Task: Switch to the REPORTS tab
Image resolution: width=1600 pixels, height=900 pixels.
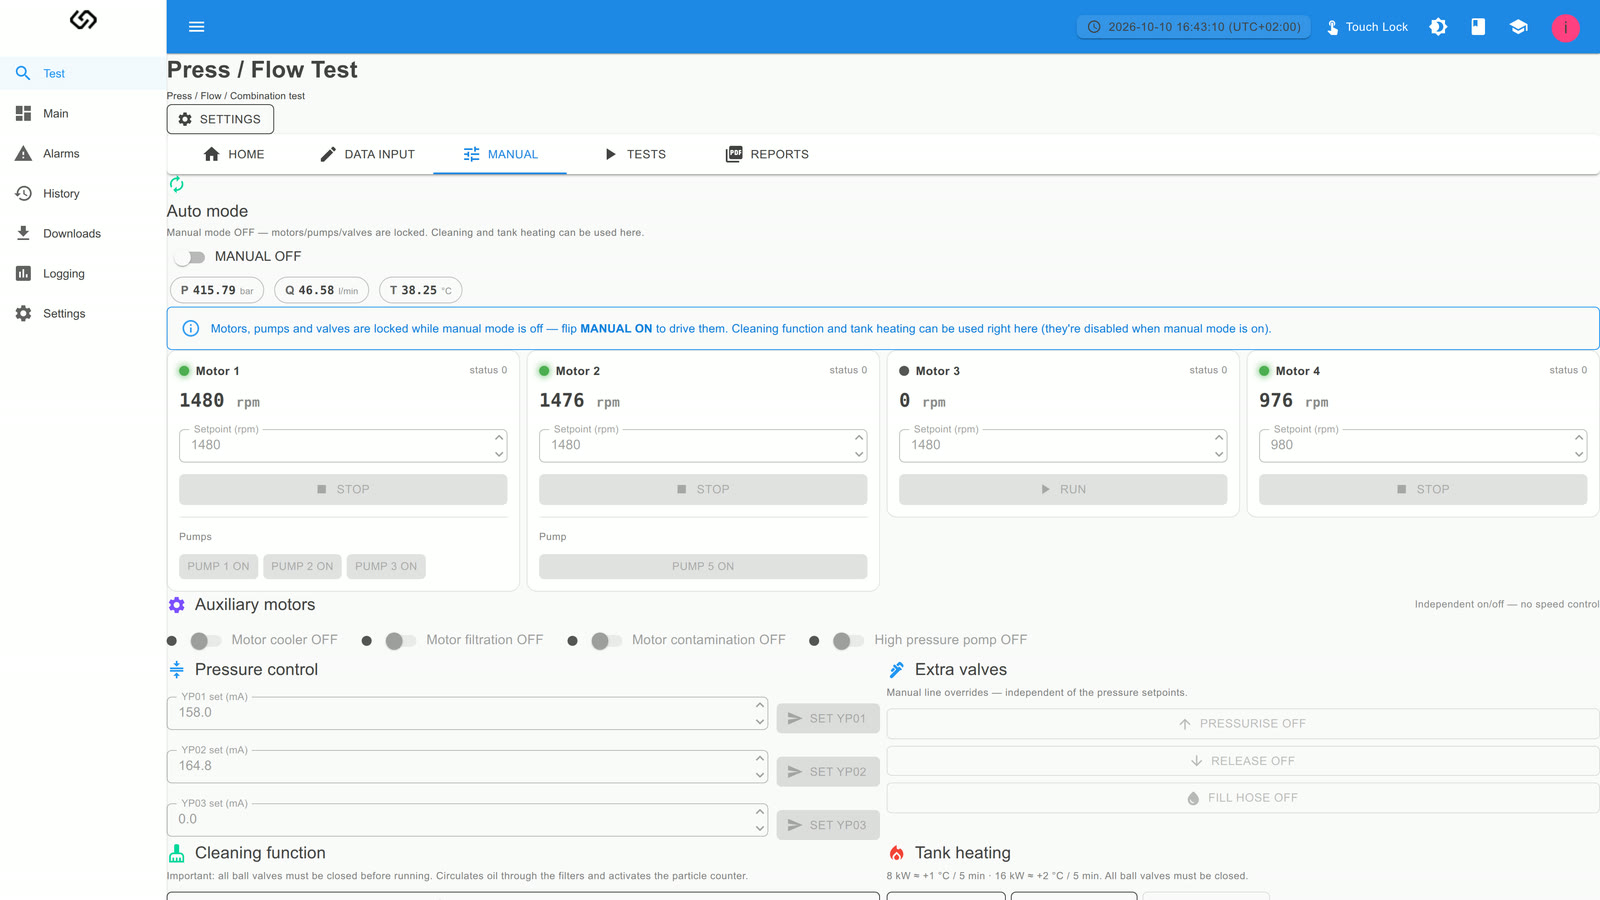Action: (767, 154)
